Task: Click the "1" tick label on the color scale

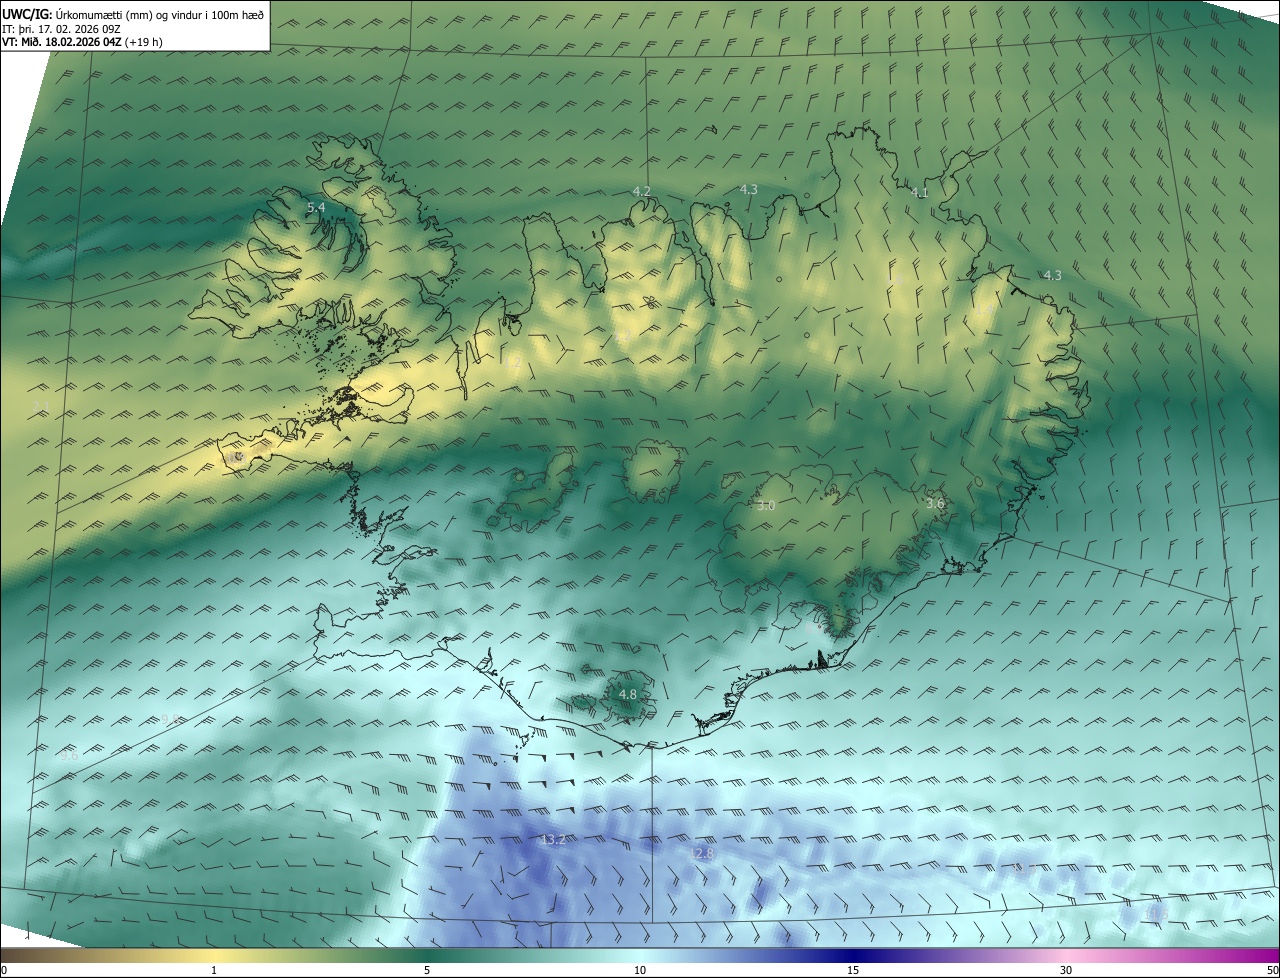Action: click(214, 970)
